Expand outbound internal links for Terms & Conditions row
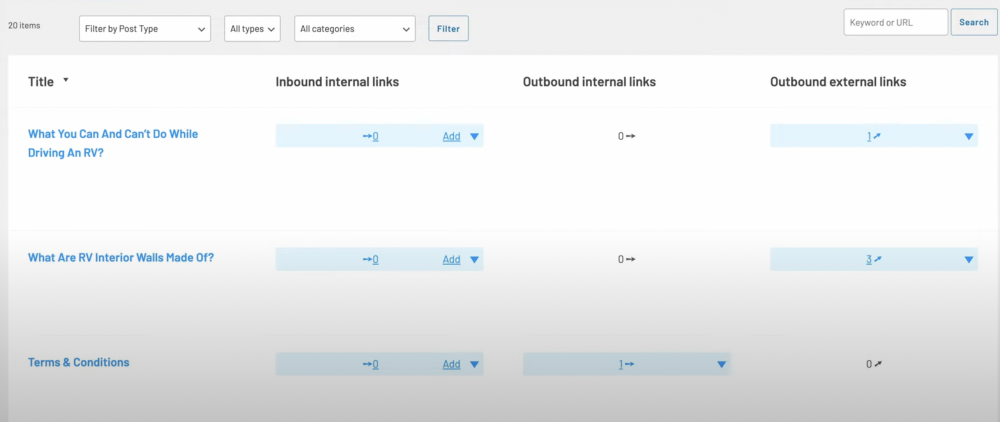Image resolution: width=1000 pixels, height=422 pixels. coord(721,364)
